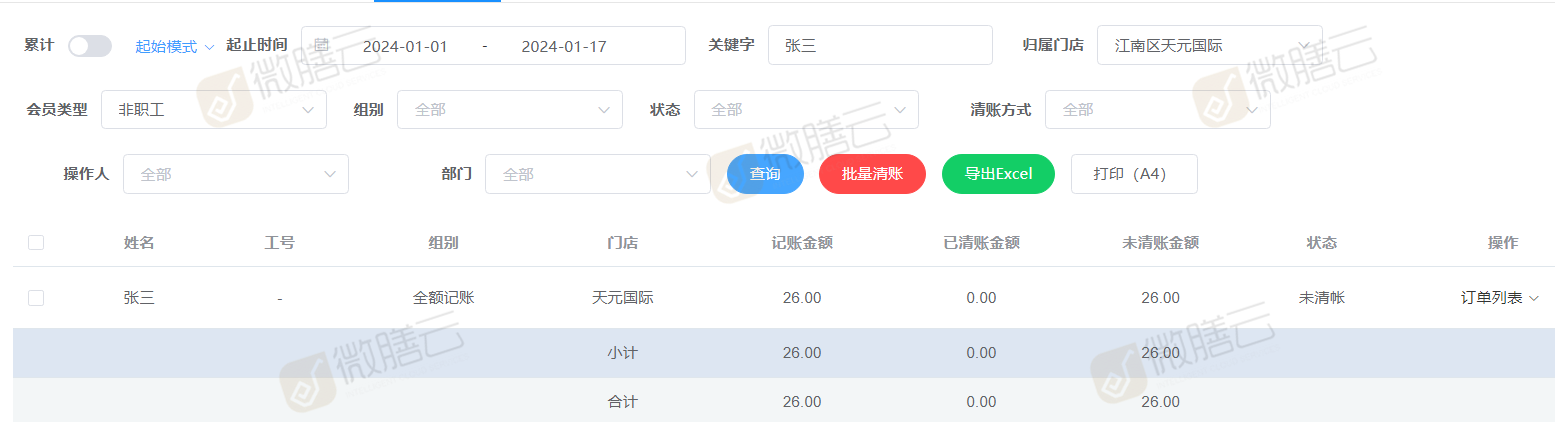Open the 起始模式 mode dropdown
The image size is (1555, 422).
(174, 47)
